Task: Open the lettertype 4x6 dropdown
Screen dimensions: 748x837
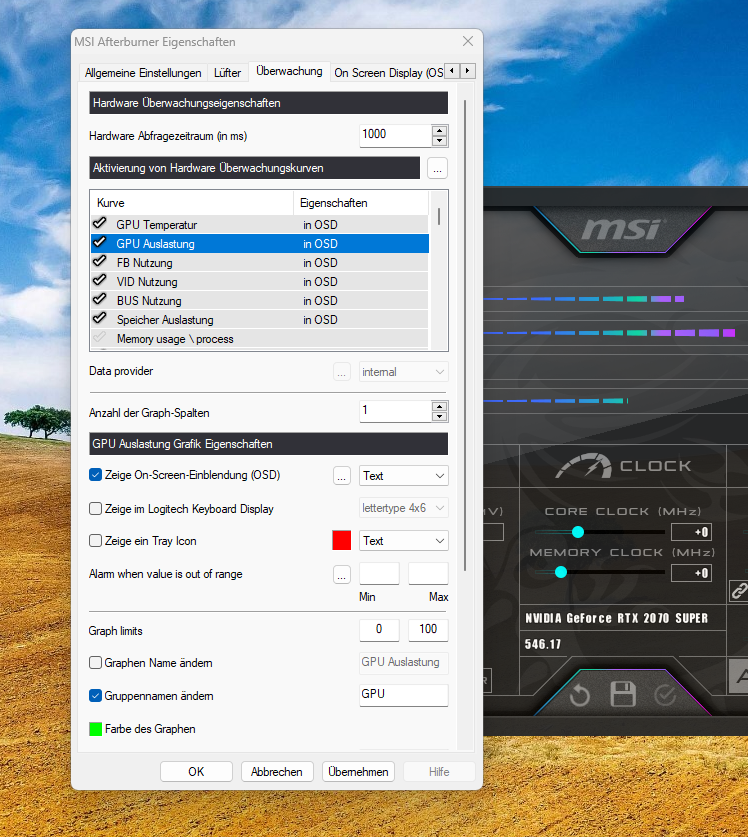Action: click(404, 508)
